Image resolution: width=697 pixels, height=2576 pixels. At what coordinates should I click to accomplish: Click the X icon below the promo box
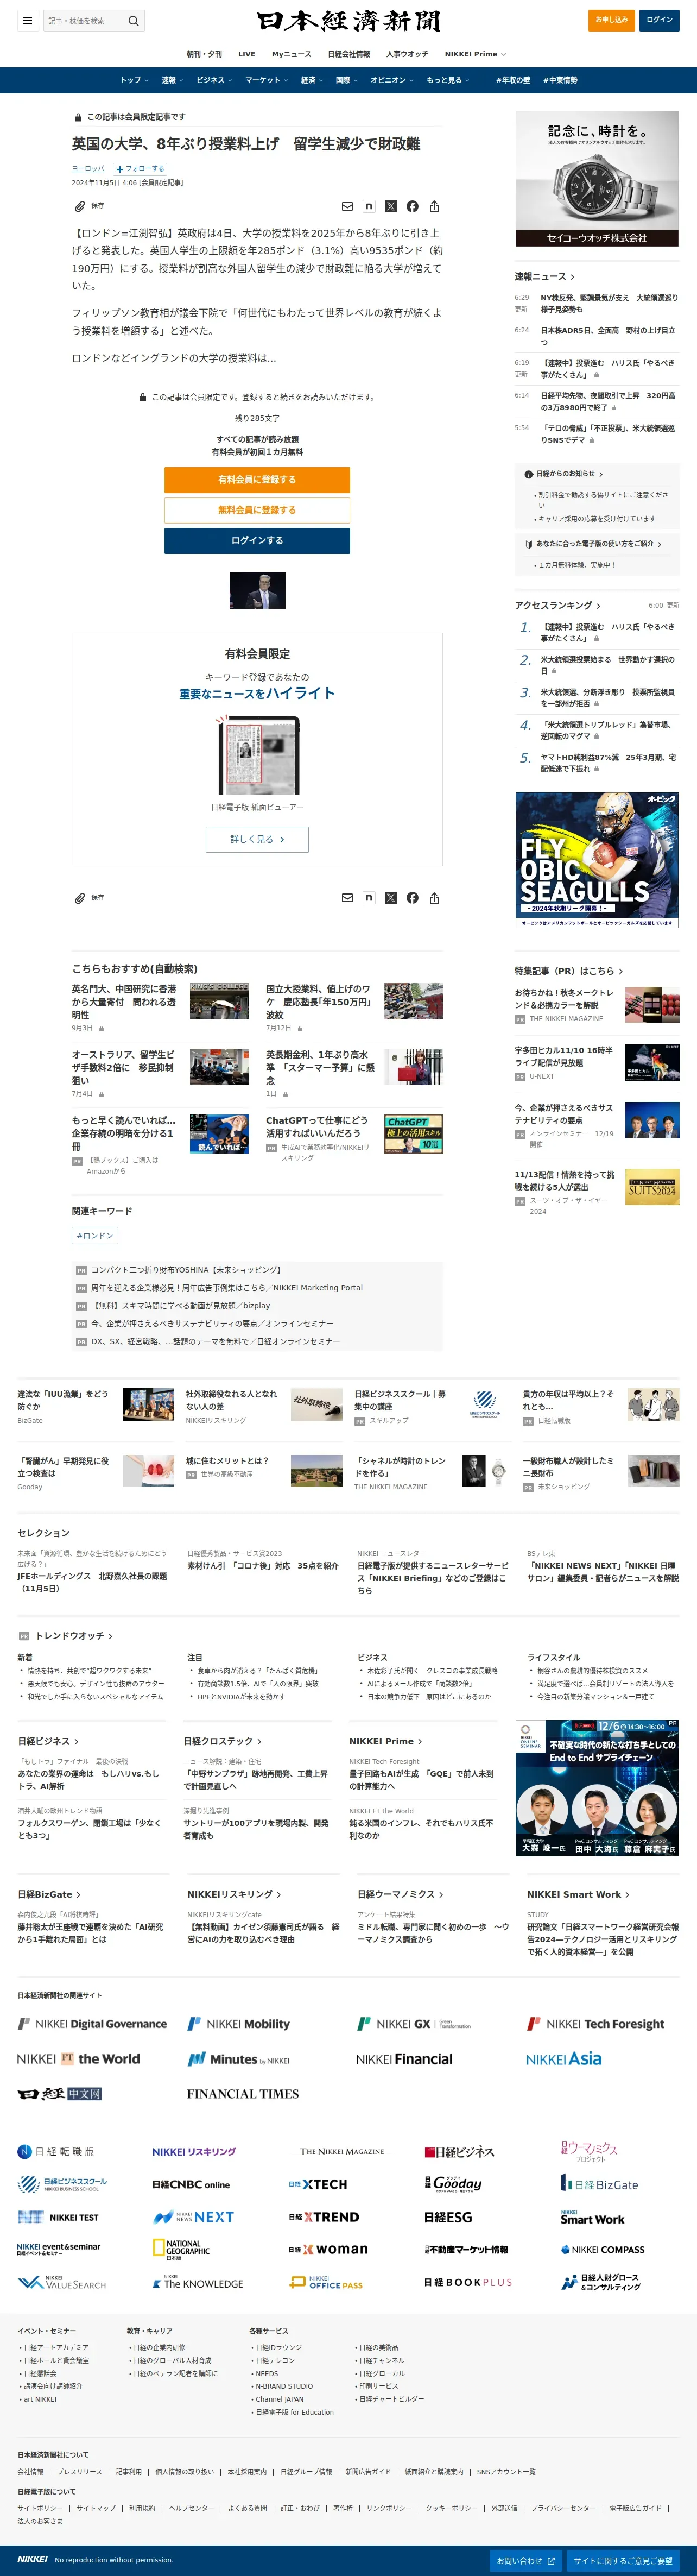pos(390,898)
